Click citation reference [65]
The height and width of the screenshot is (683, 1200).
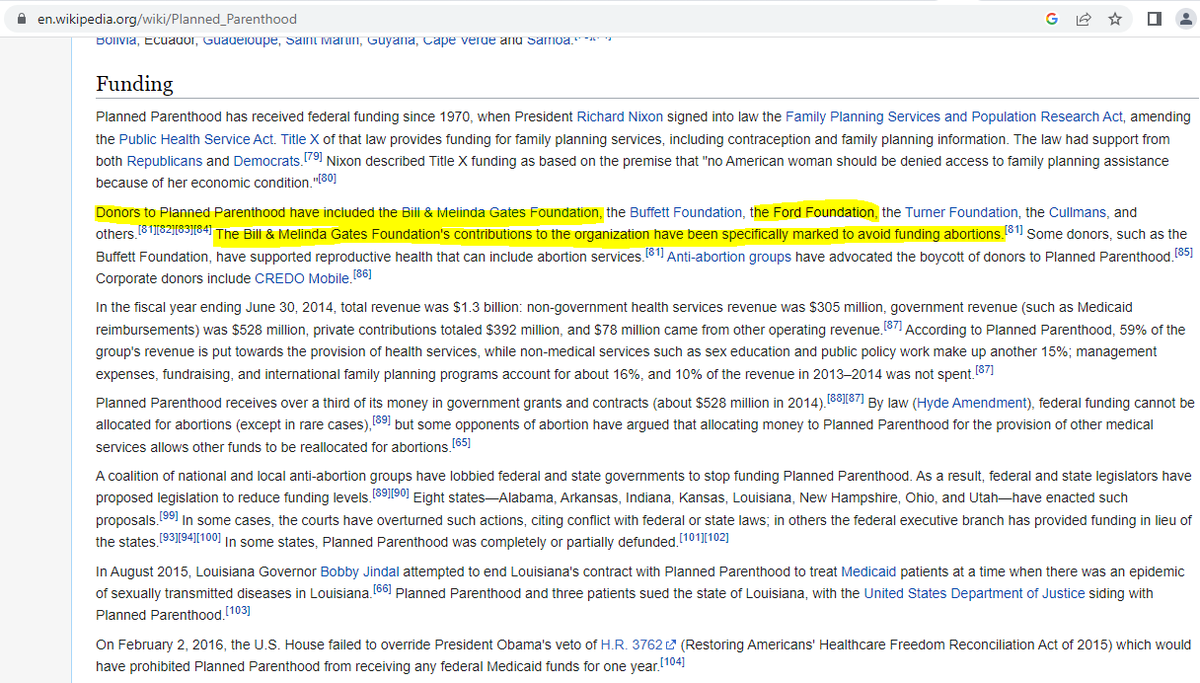[x=461, y=442]
